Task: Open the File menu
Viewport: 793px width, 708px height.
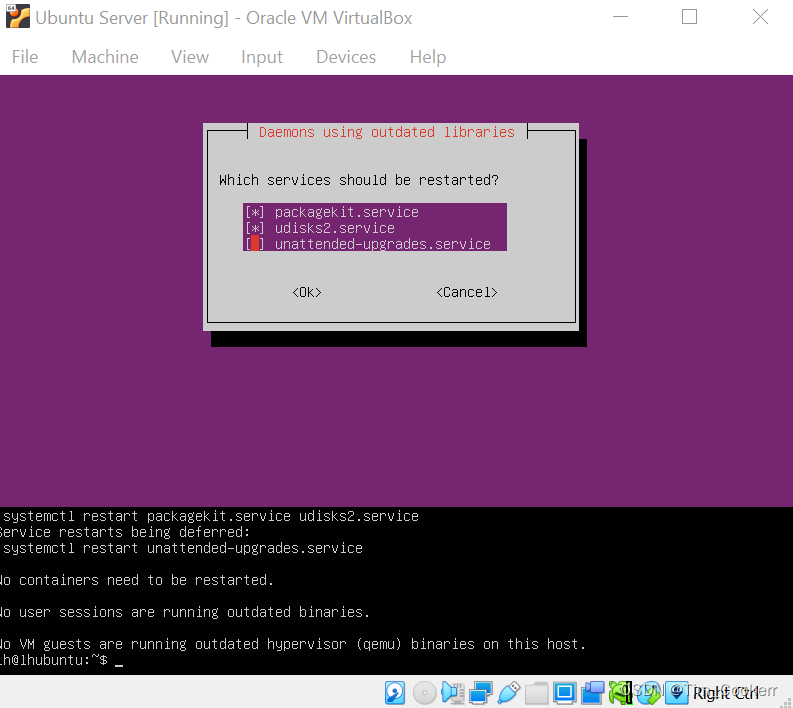Action: [x=25, y=57]
